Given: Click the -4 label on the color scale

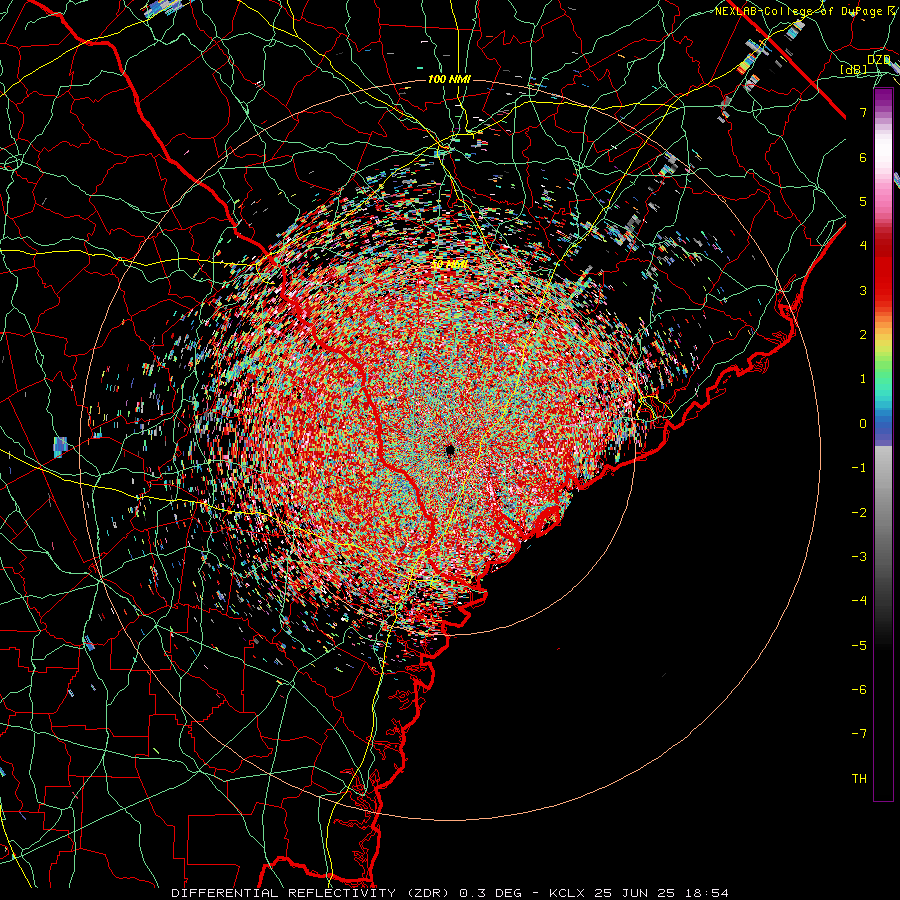Looking at the screenshot, I should 859,601.
